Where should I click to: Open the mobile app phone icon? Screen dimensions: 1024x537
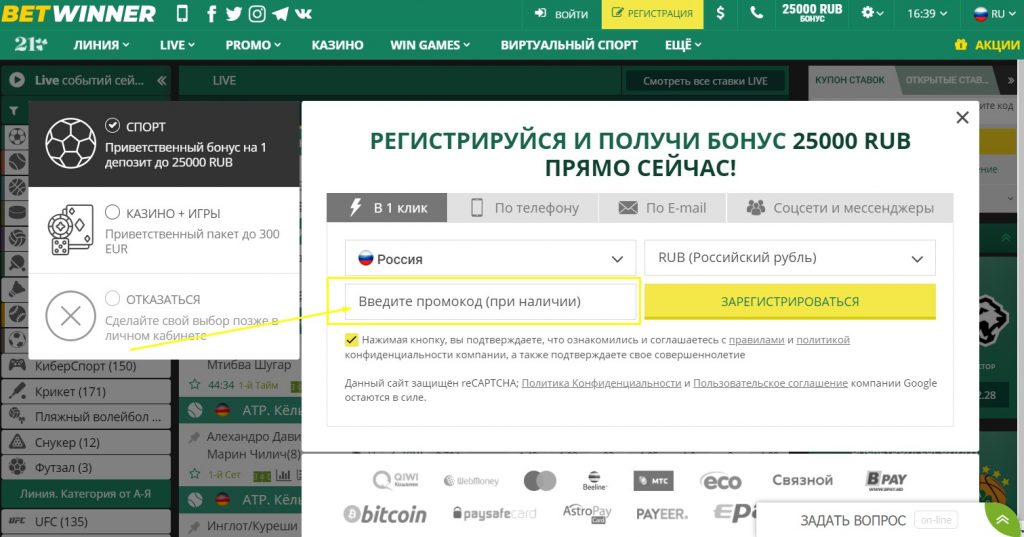pos(182,13)
